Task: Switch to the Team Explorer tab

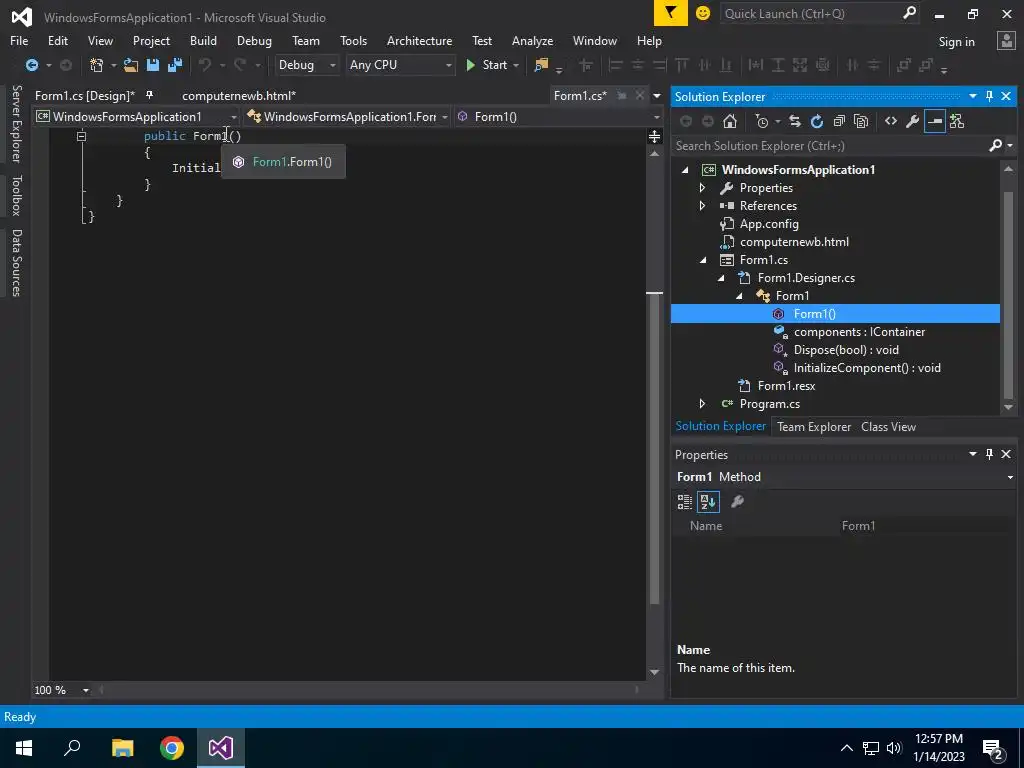Action: (x=814, y=426)
